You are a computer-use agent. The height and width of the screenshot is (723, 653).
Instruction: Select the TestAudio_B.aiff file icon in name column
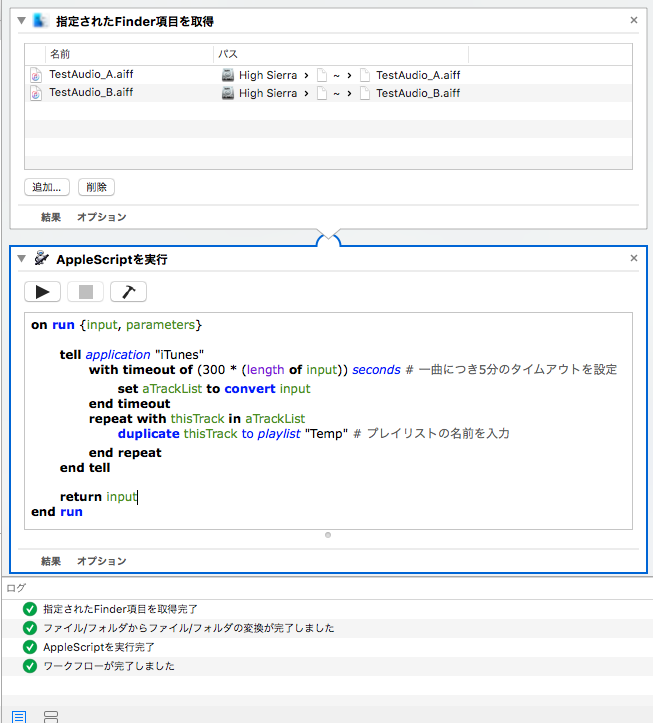36,93
